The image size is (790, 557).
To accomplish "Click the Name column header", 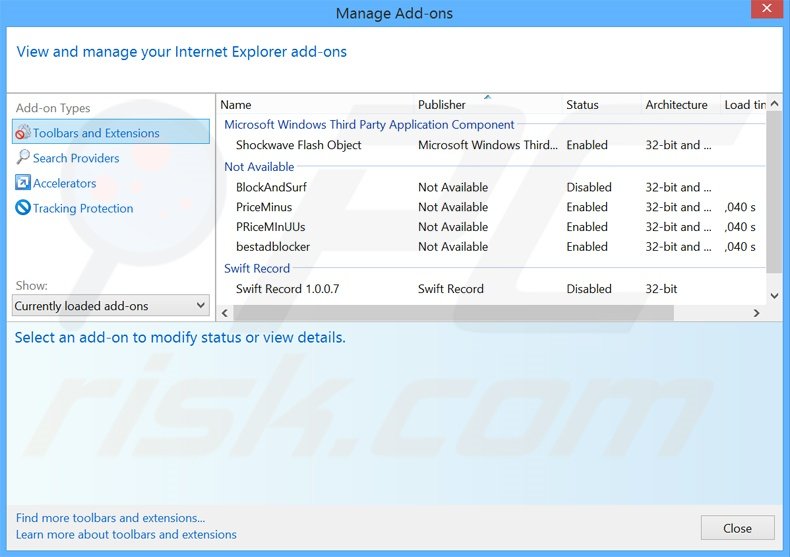I will point(236,105).
